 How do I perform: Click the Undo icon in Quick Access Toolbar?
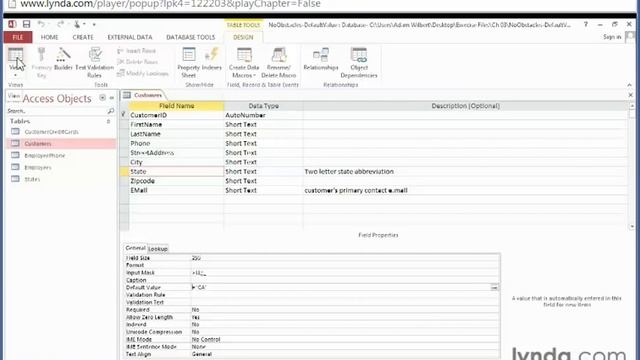41,24
